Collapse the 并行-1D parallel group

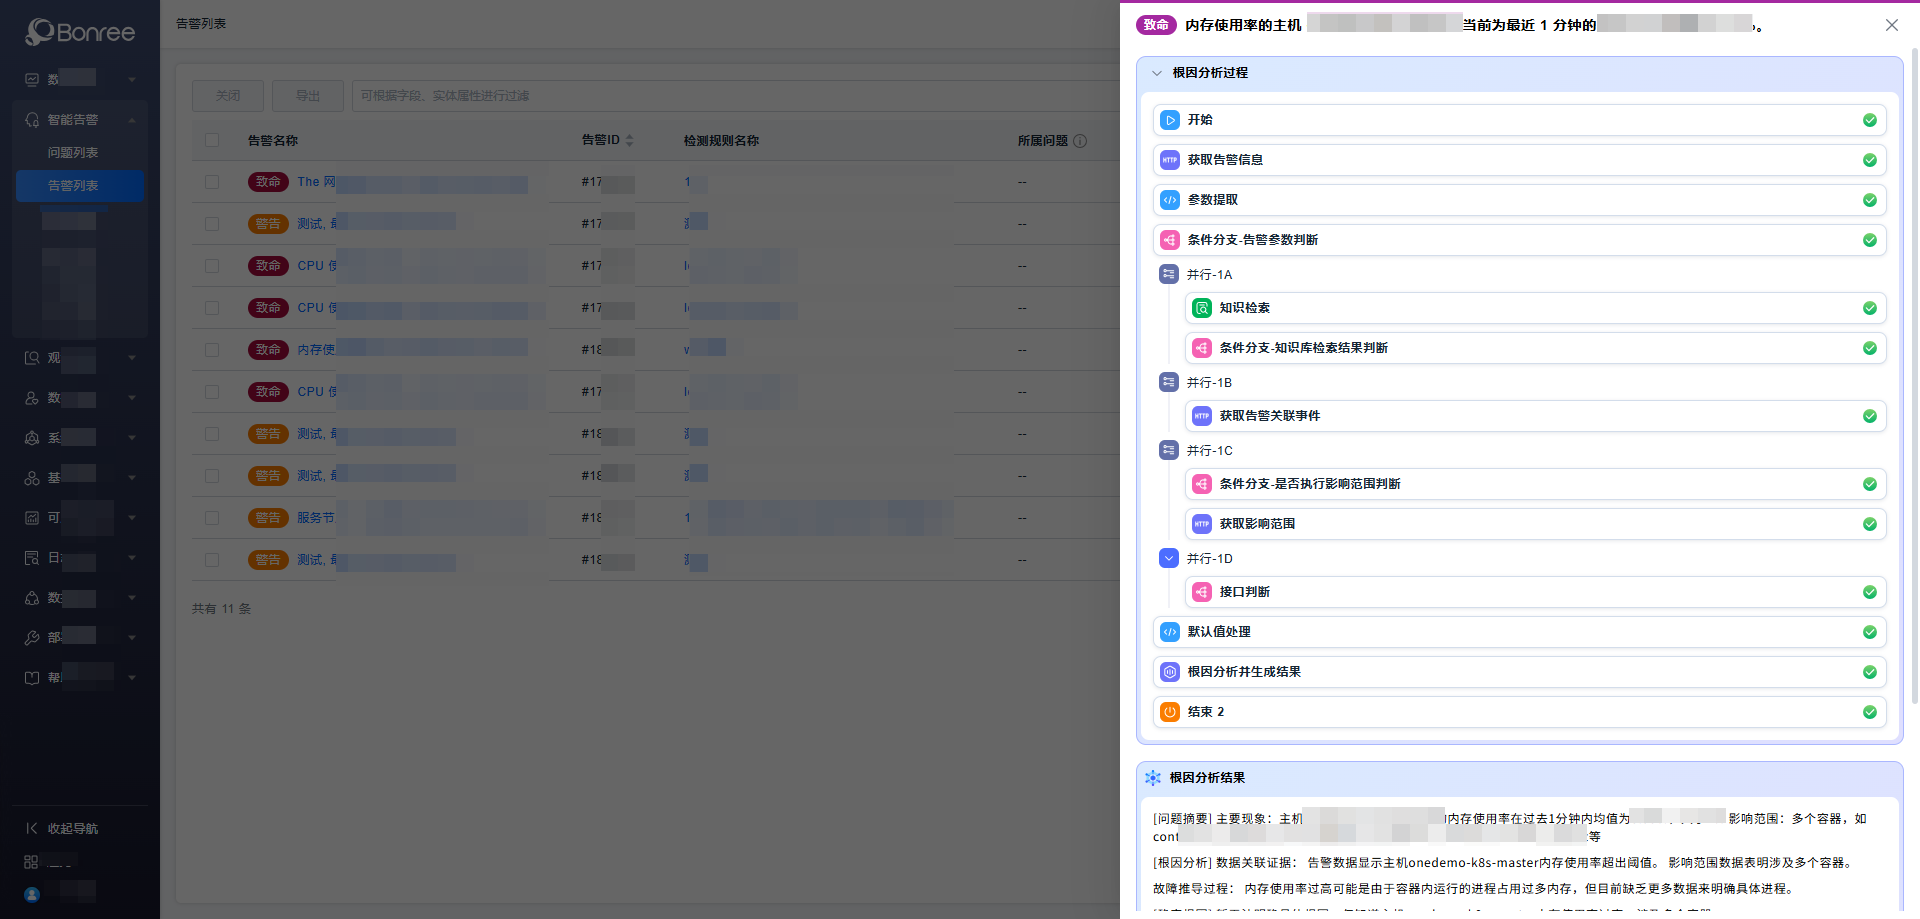1169,558
